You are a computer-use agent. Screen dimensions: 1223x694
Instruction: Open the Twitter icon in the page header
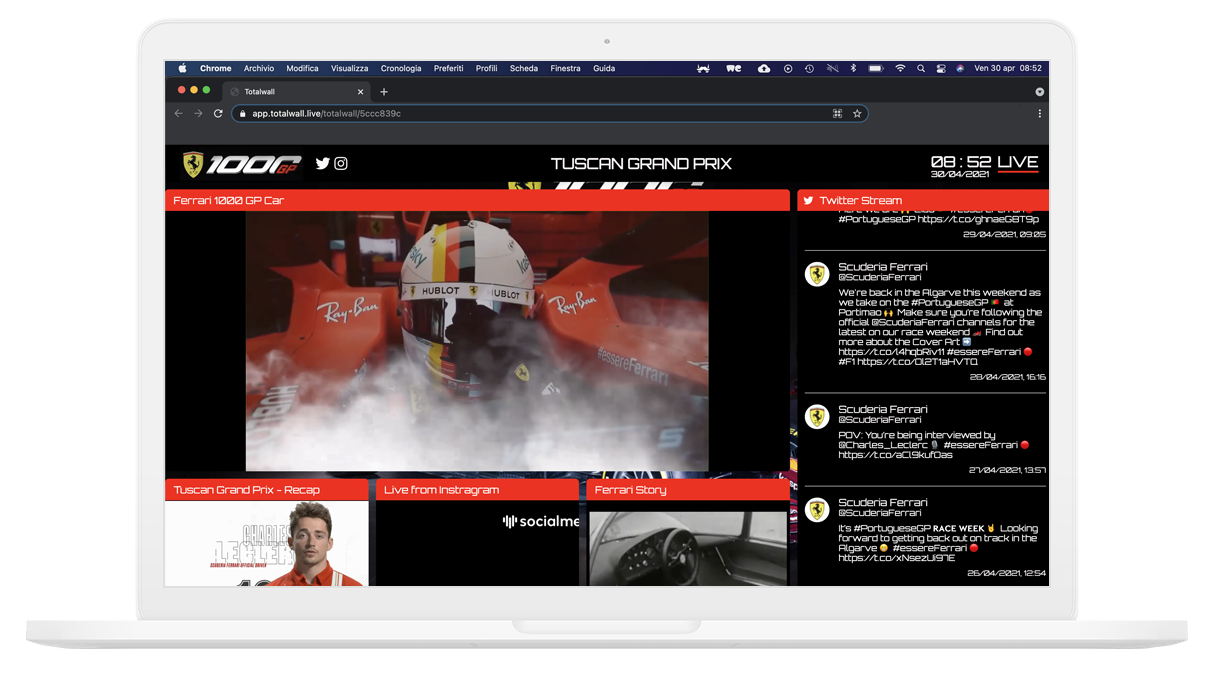tap(323, 163)
